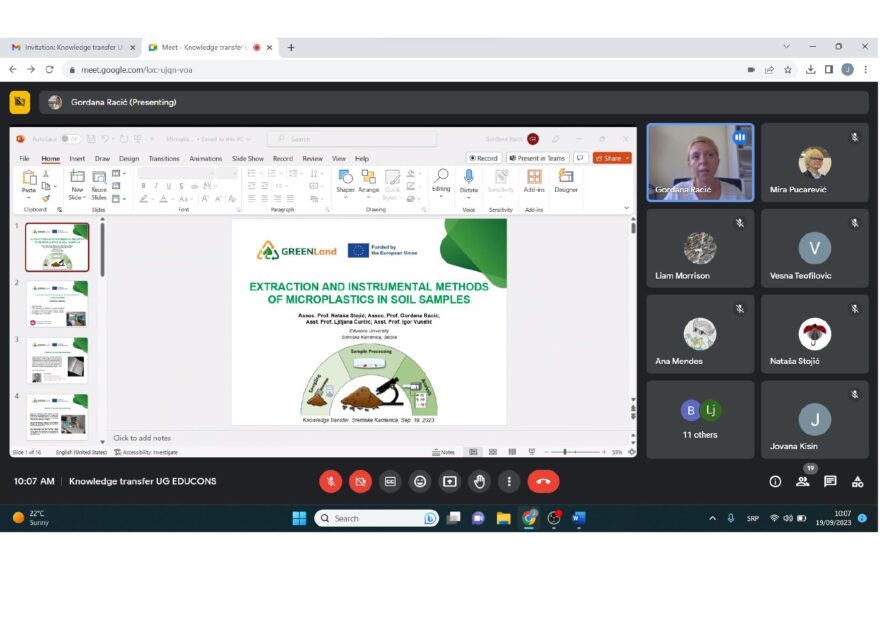
Task: Click the Dictate microphone in PowerPoint ribbon
Action: pos(469,181)
